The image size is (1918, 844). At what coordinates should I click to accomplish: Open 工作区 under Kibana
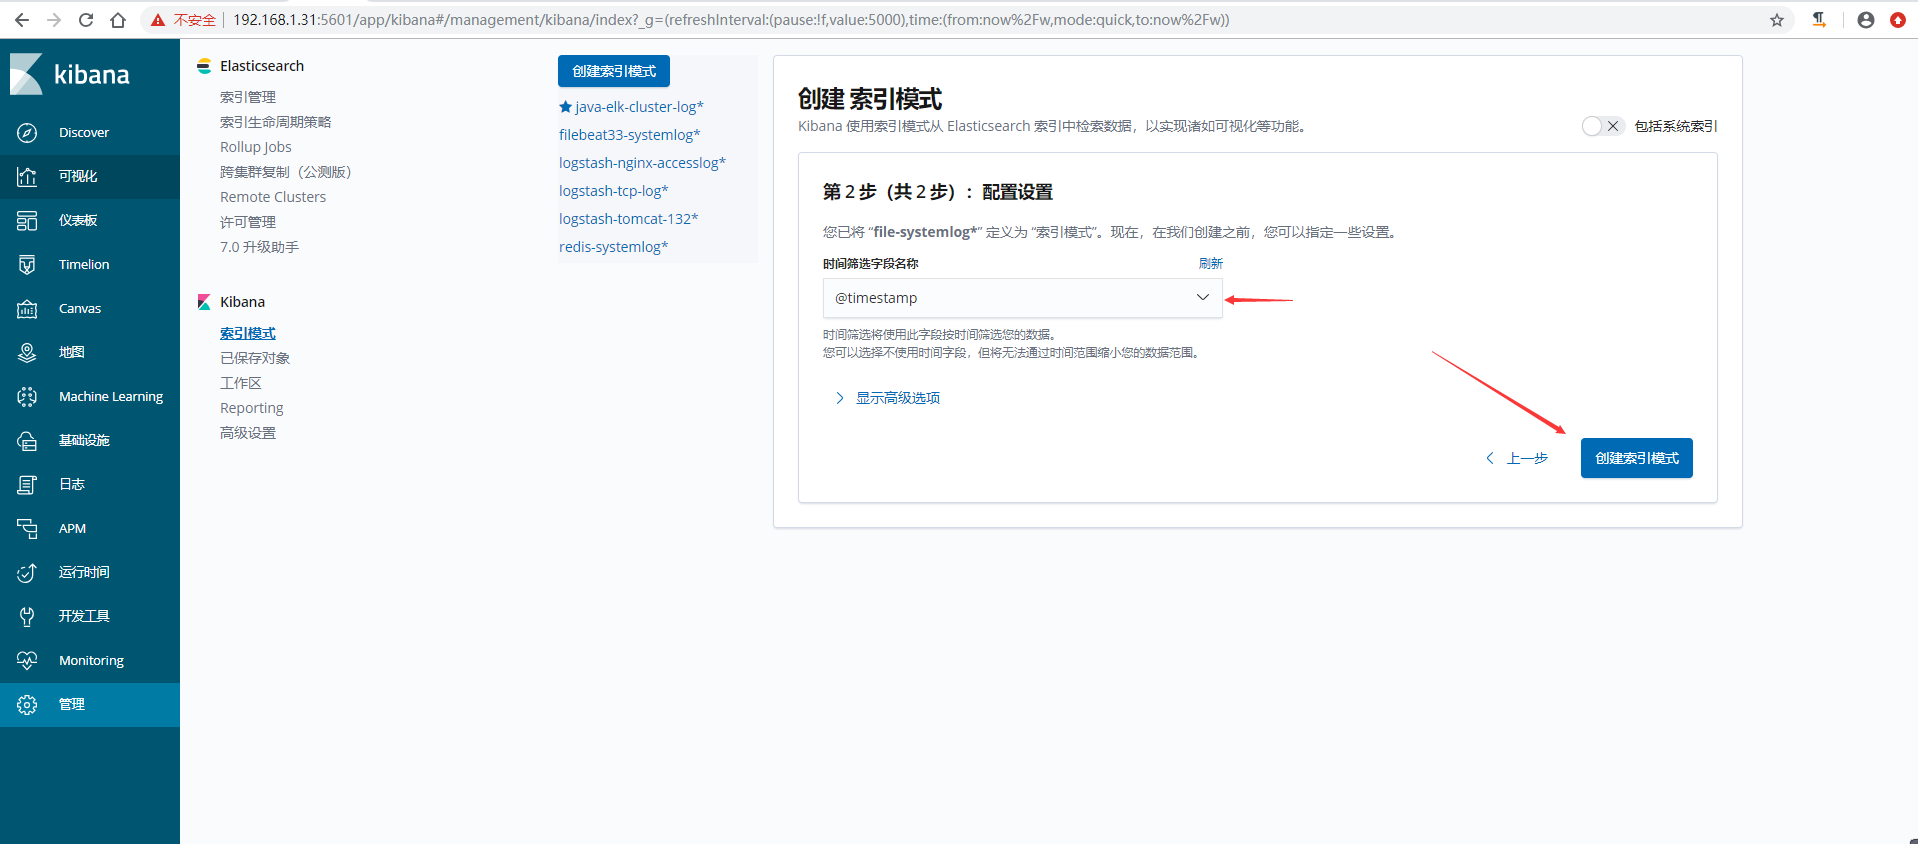tap(241, 383)
